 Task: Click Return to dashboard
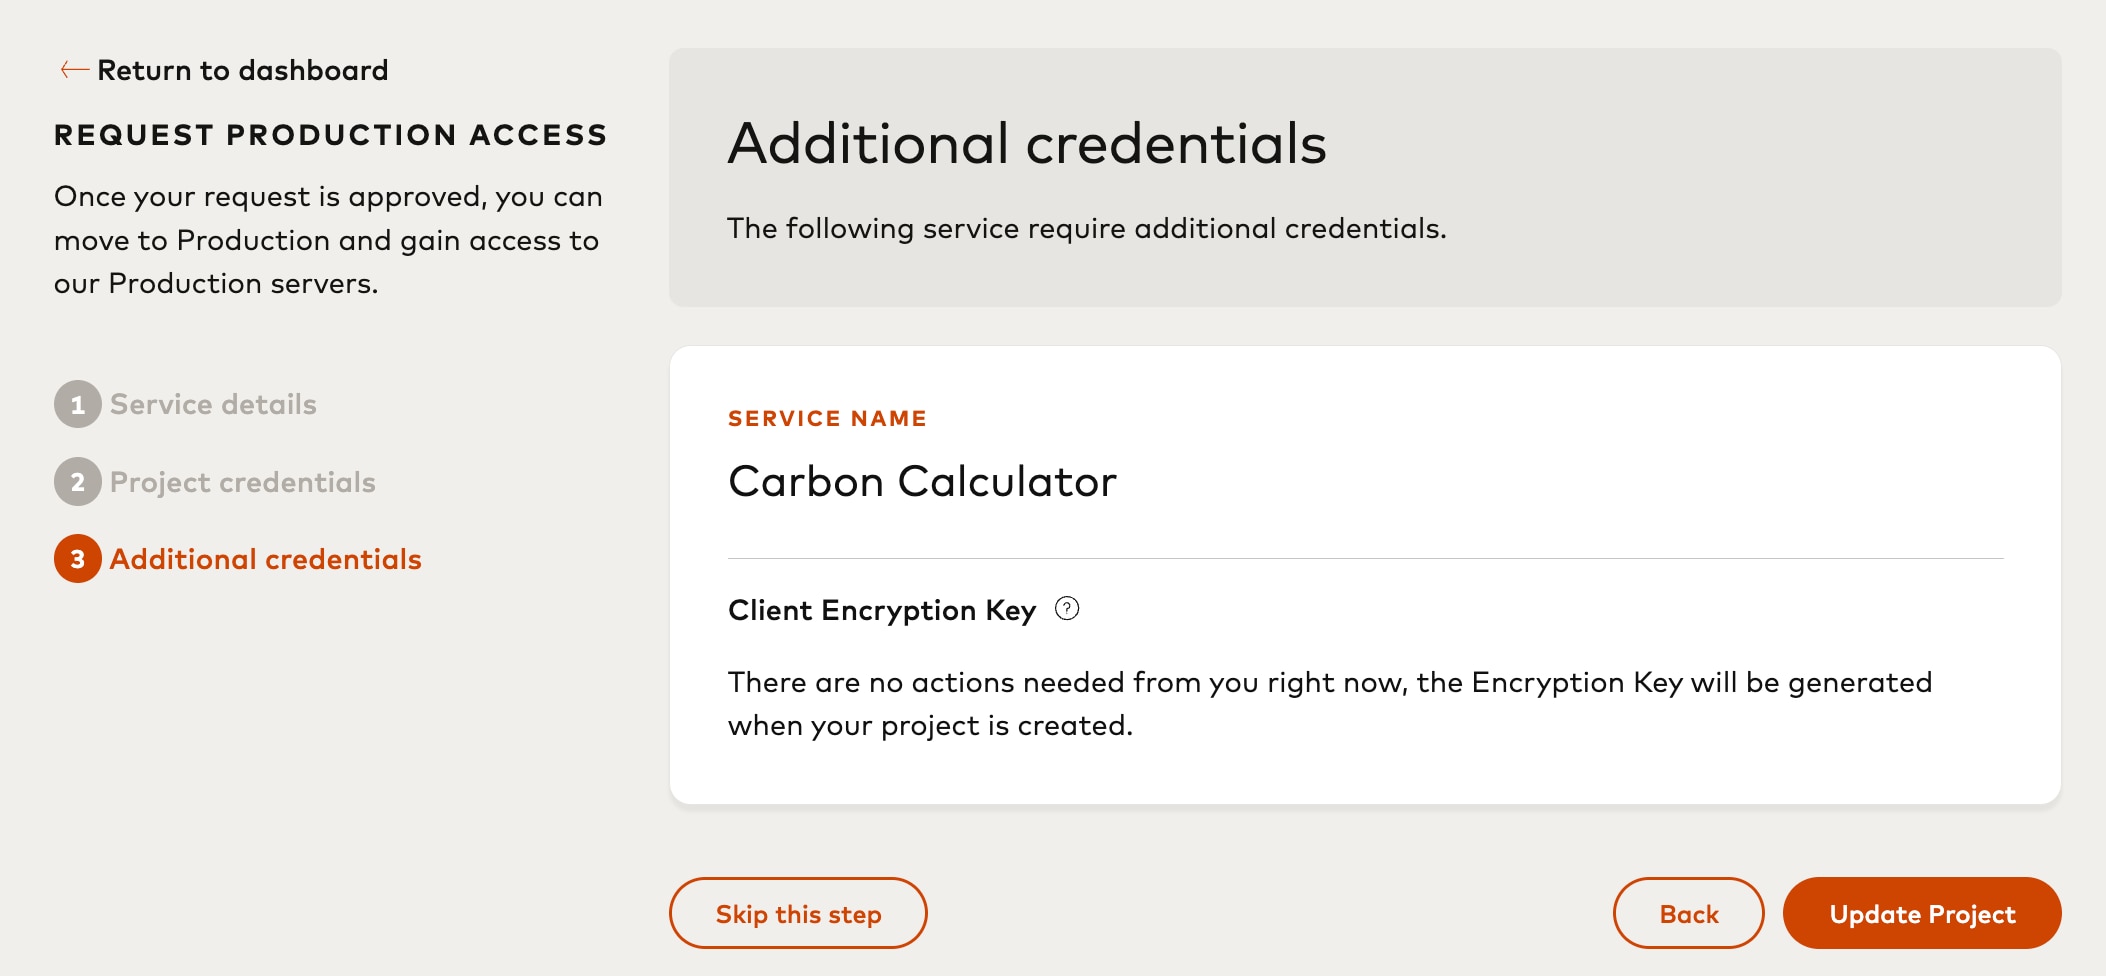click(x=242, y=69)
